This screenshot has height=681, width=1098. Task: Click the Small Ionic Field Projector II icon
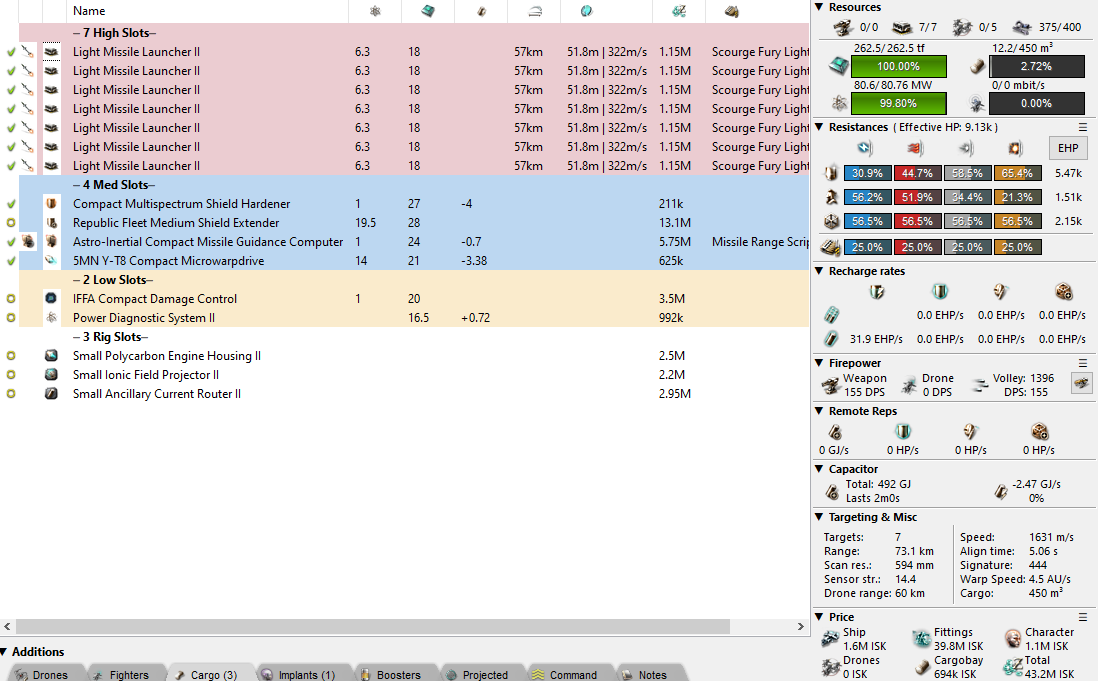pos(51,375)
